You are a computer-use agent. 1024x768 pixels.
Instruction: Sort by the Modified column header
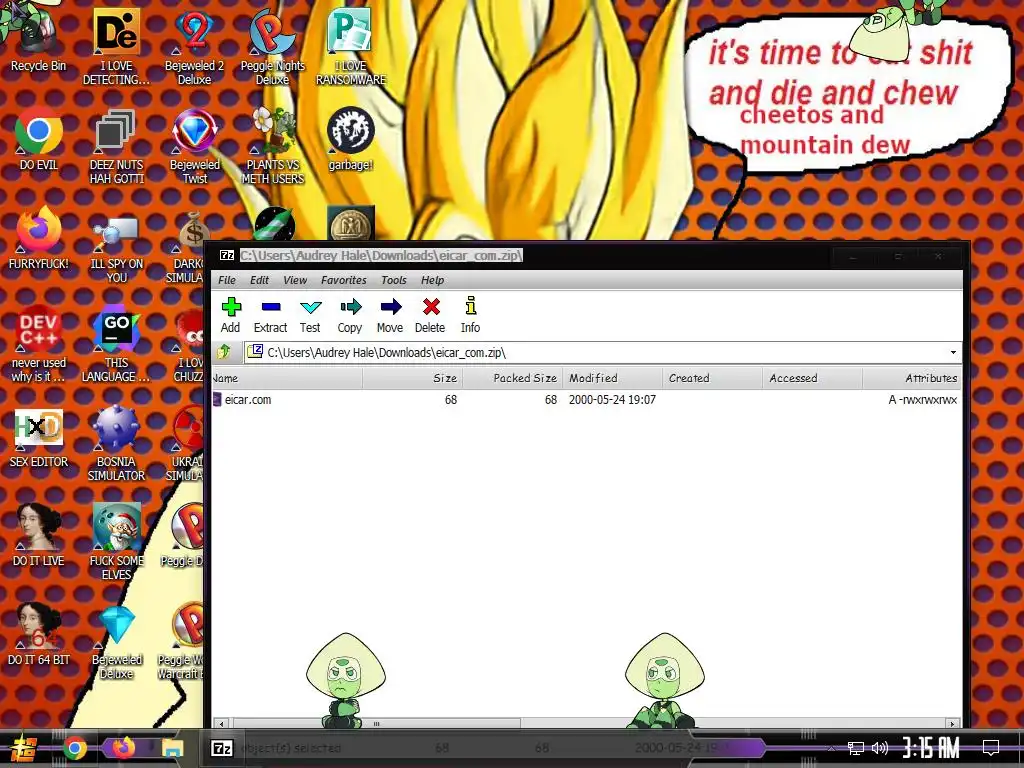coord(613,378)
